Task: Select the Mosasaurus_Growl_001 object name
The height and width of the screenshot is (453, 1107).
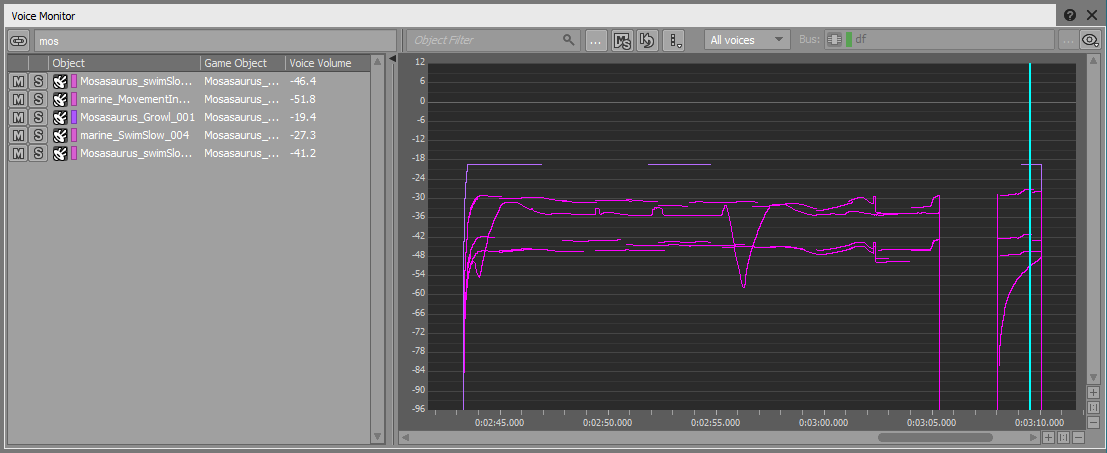Action: click(x=137, y=117)
